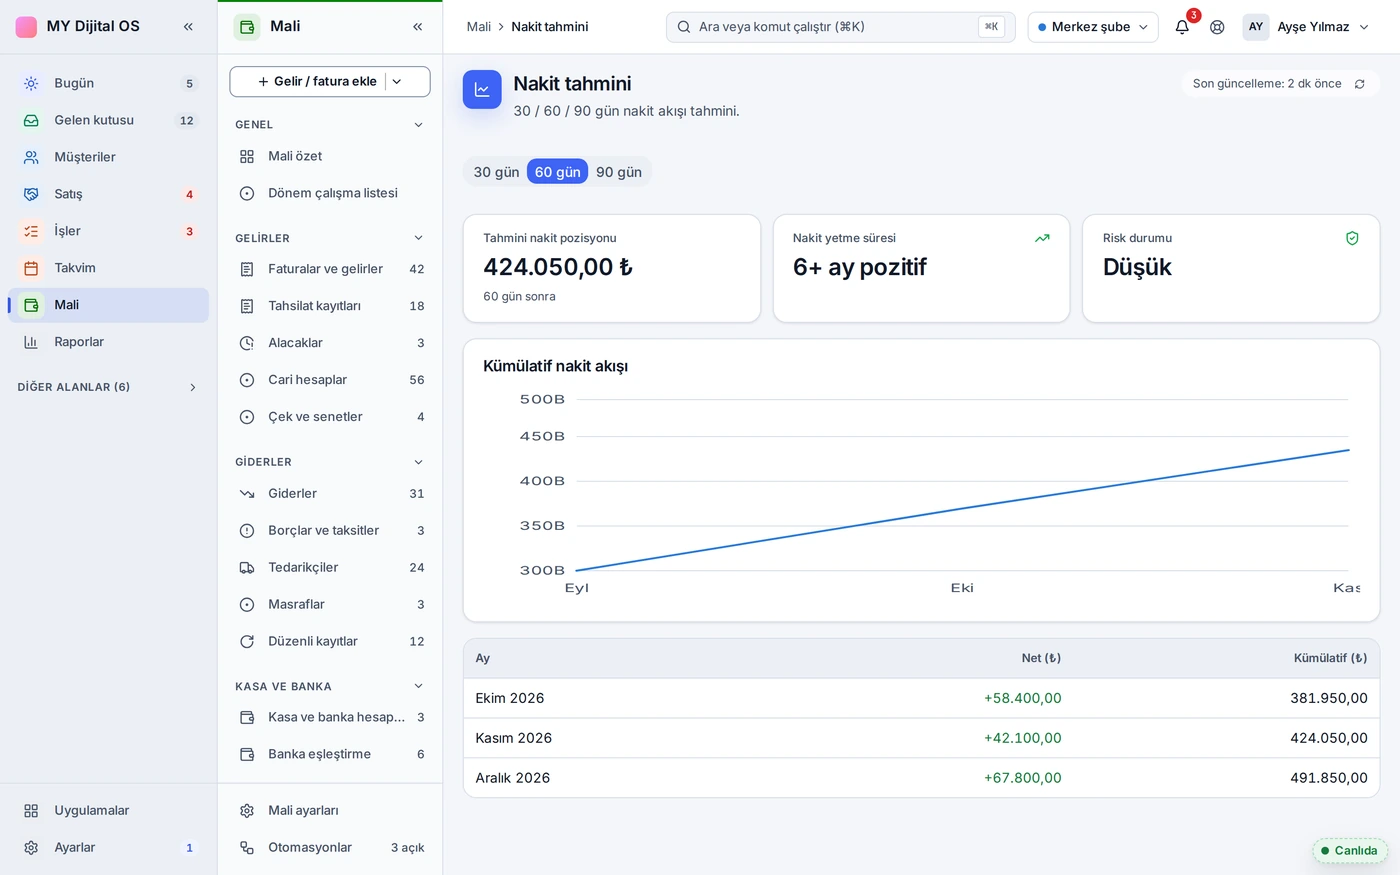
Task: Open the Merkez şube branch dropdown
Action: coord(1093,27)
